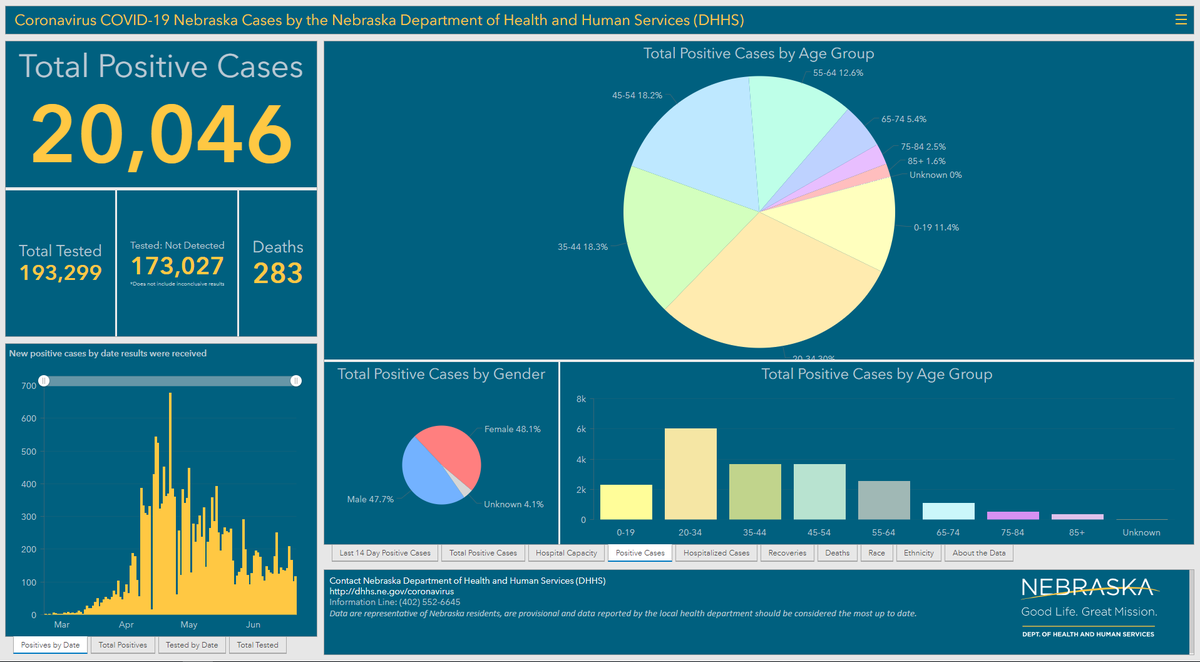Image resolution: width=1200 pixels, height=662 pixels.
Task: Click the Unknown 4.1% gender label
Action: [x=514, y=504]
